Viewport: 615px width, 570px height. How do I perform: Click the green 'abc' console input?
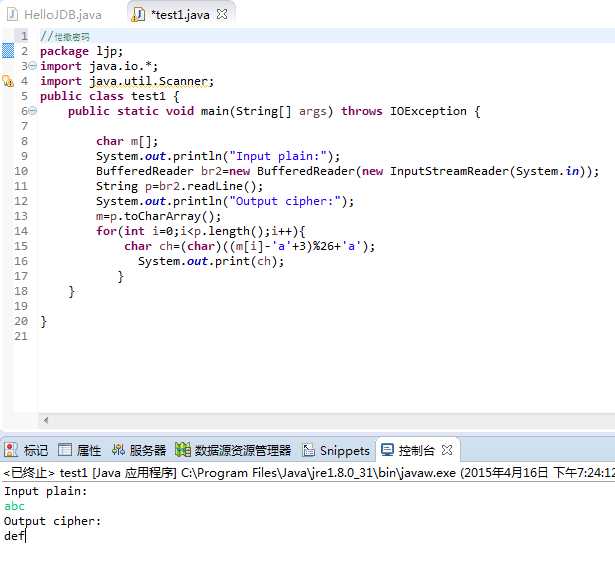[14, 506]
